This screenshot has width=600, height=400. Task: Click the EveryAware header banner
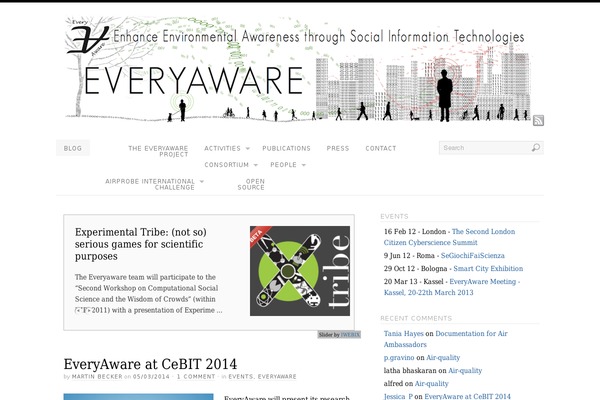(300, 70)
